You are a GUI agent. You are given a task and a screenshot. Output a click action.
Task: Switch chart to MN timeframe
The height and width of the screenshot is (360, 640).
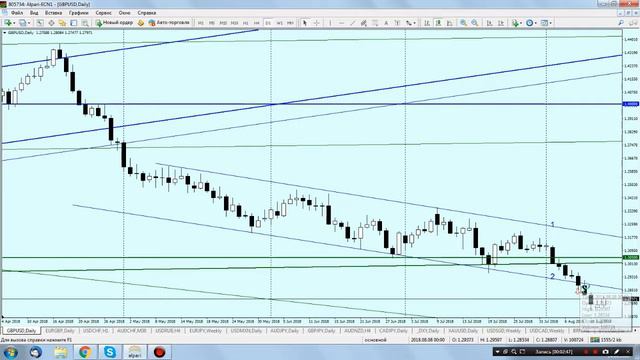coord(290,23)
